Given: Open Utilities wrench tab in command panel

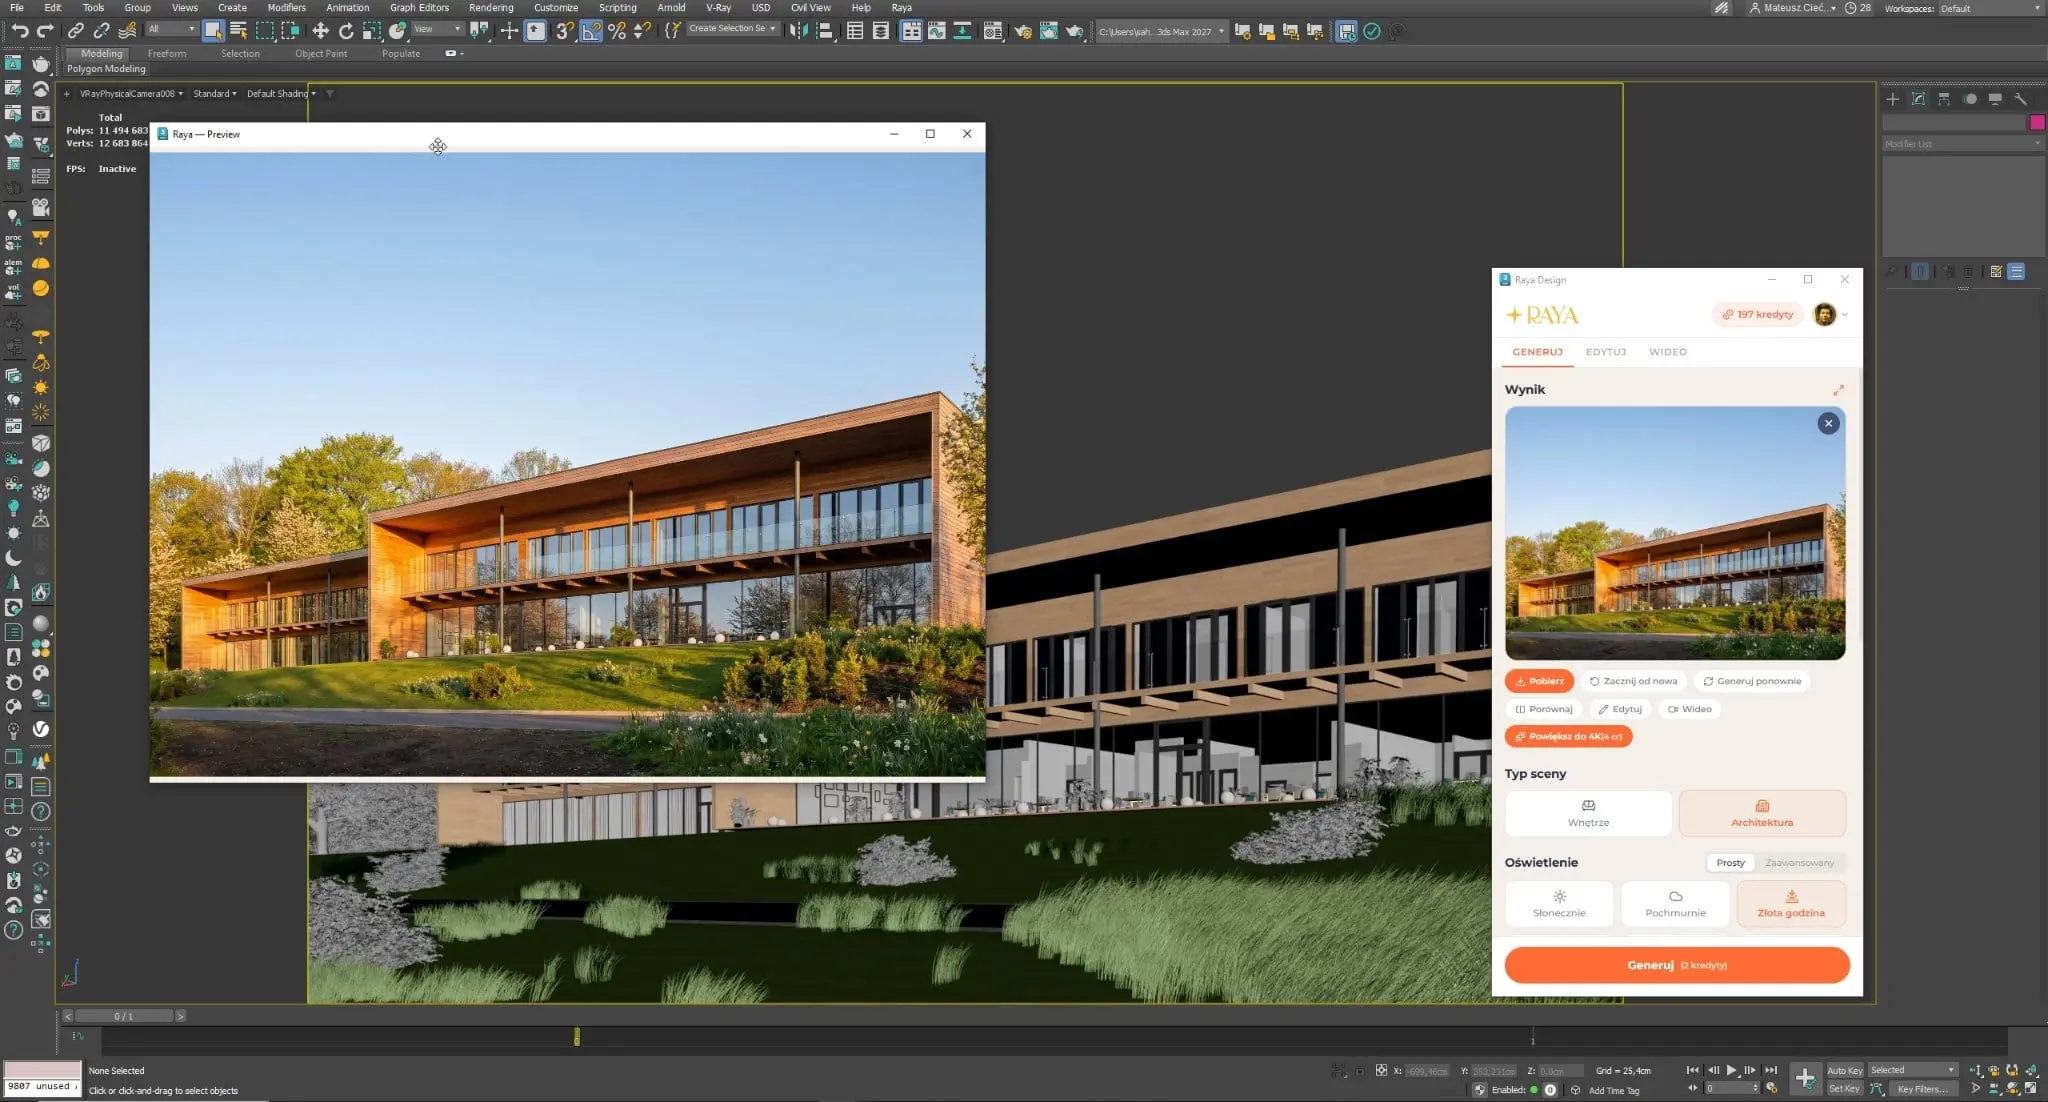Looking at the screenshot, I should point(2020,99).
